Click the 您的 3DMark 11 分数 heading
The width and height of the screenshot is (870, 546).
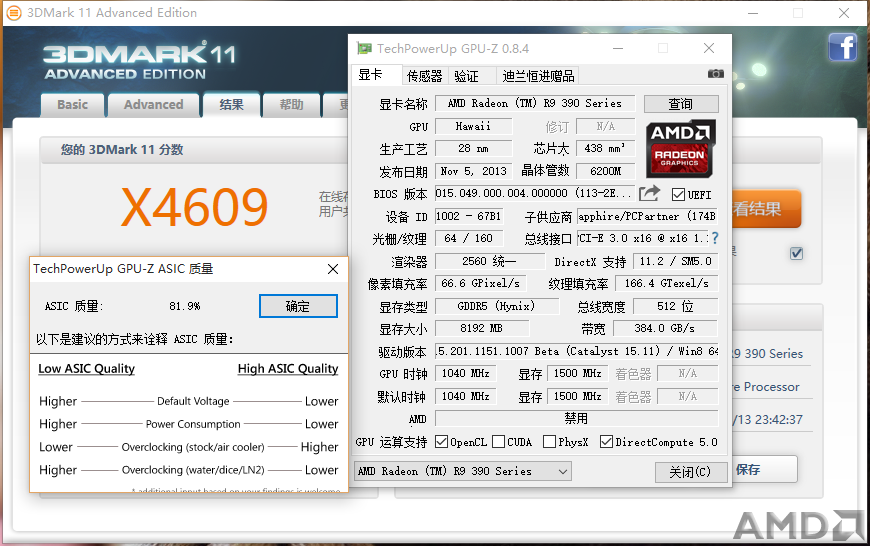tap(122, 150)
